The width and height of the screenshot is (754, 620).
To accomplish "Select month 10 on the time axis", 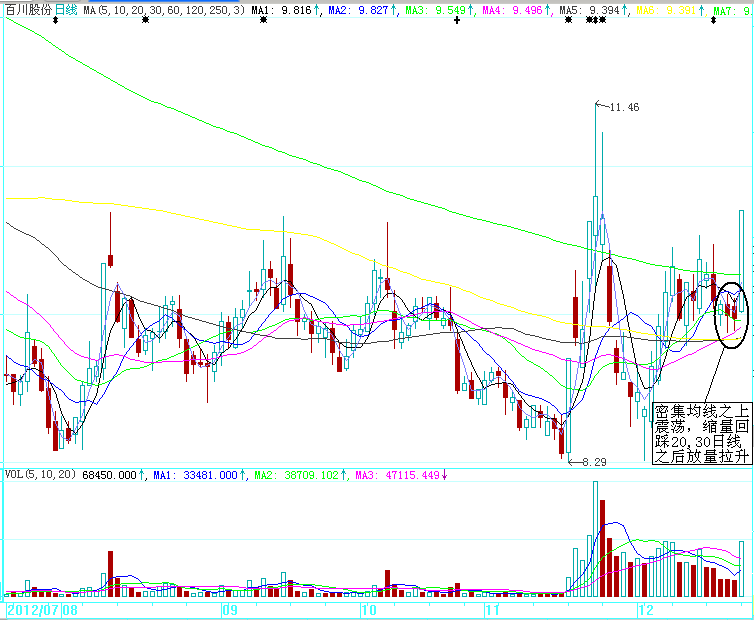I will 368,610.
